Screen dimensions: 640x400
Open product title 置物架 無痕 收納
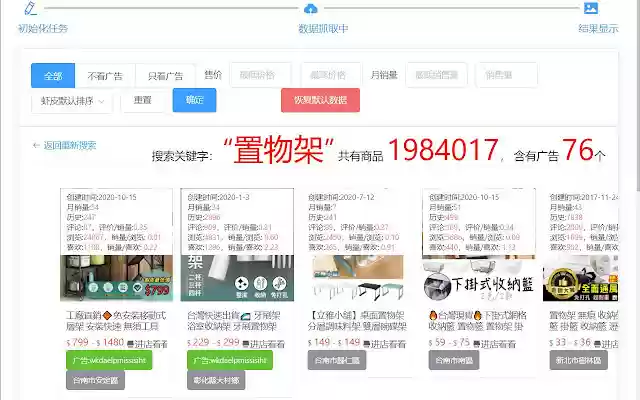[x=584, y=321]
